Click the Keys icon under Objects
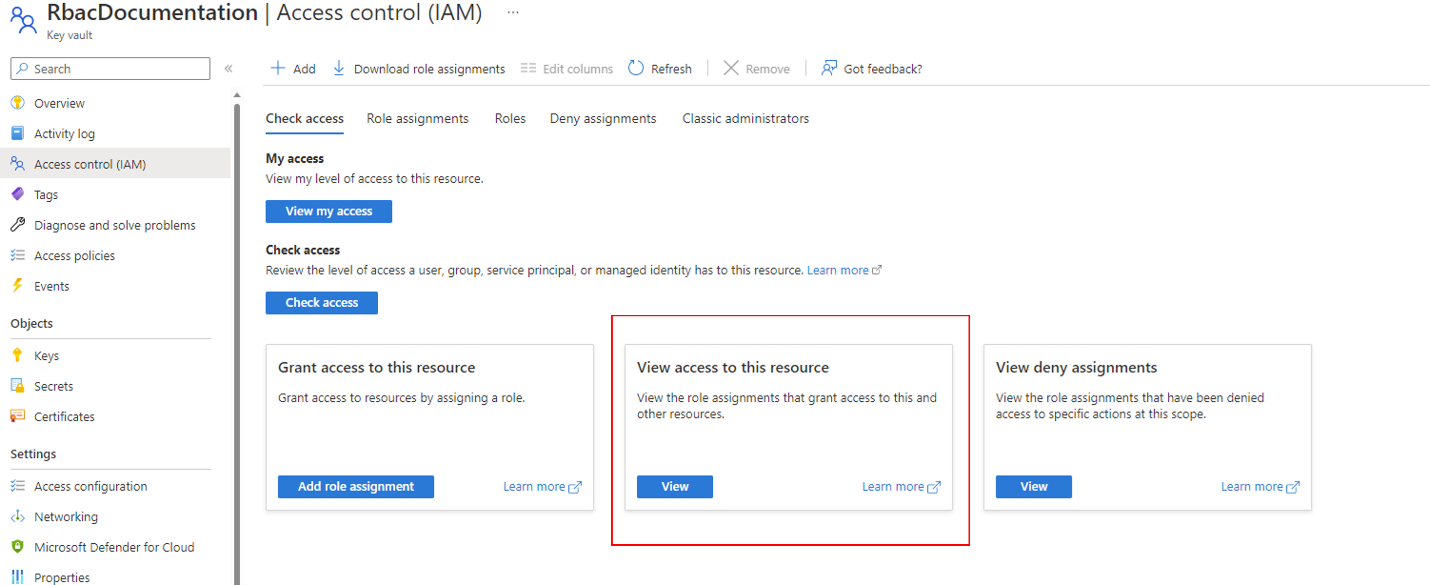The image size is (1430, 585). pyautogui.click(x=17, y=356)
